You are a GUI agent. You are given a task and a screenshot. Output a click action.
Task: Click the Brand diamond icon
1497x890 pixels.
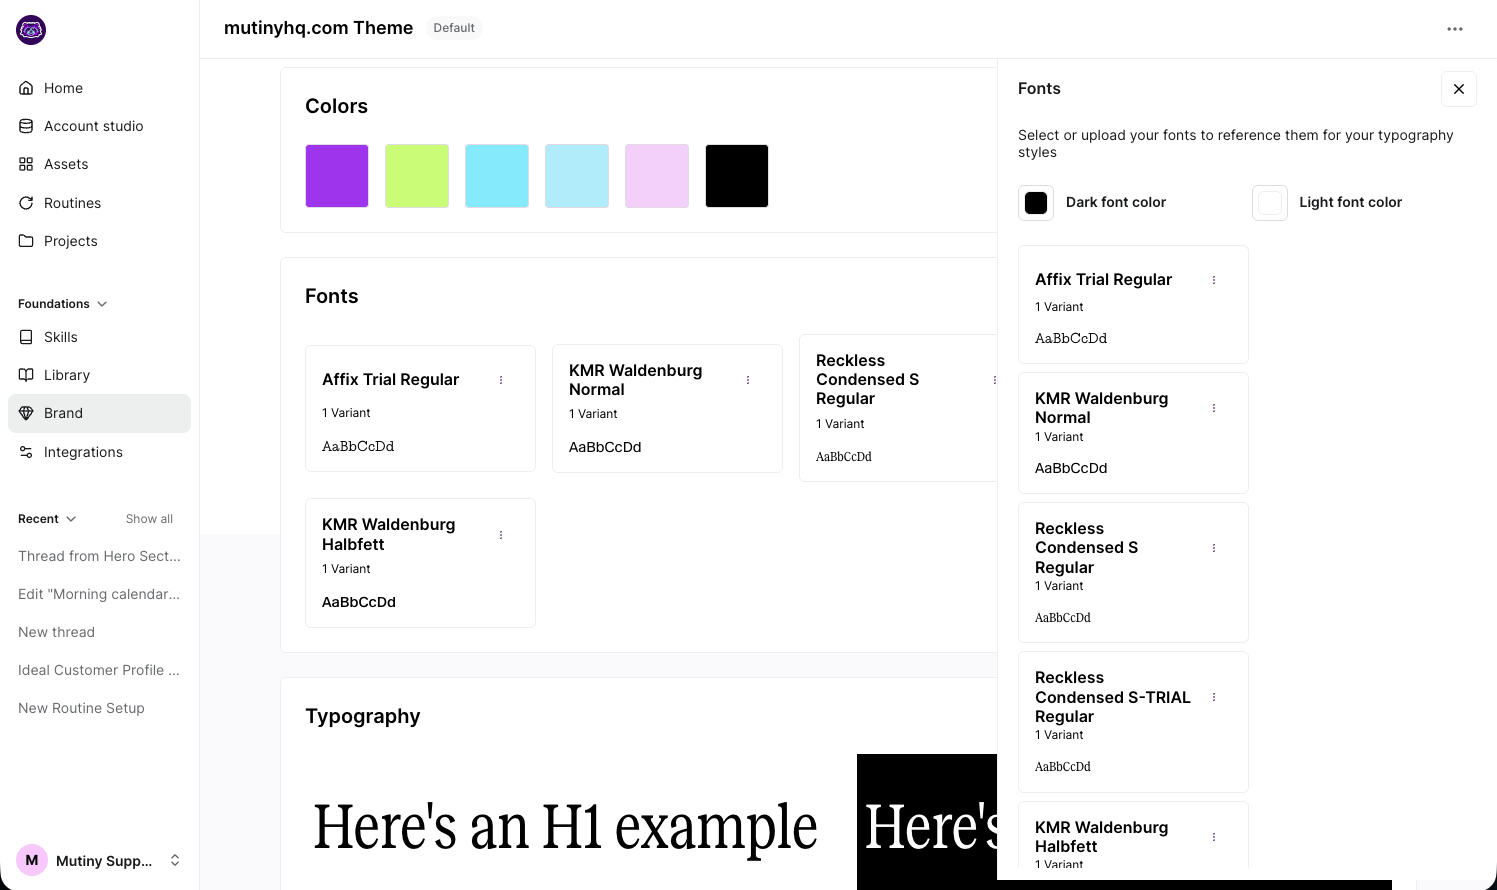(26, 413)
